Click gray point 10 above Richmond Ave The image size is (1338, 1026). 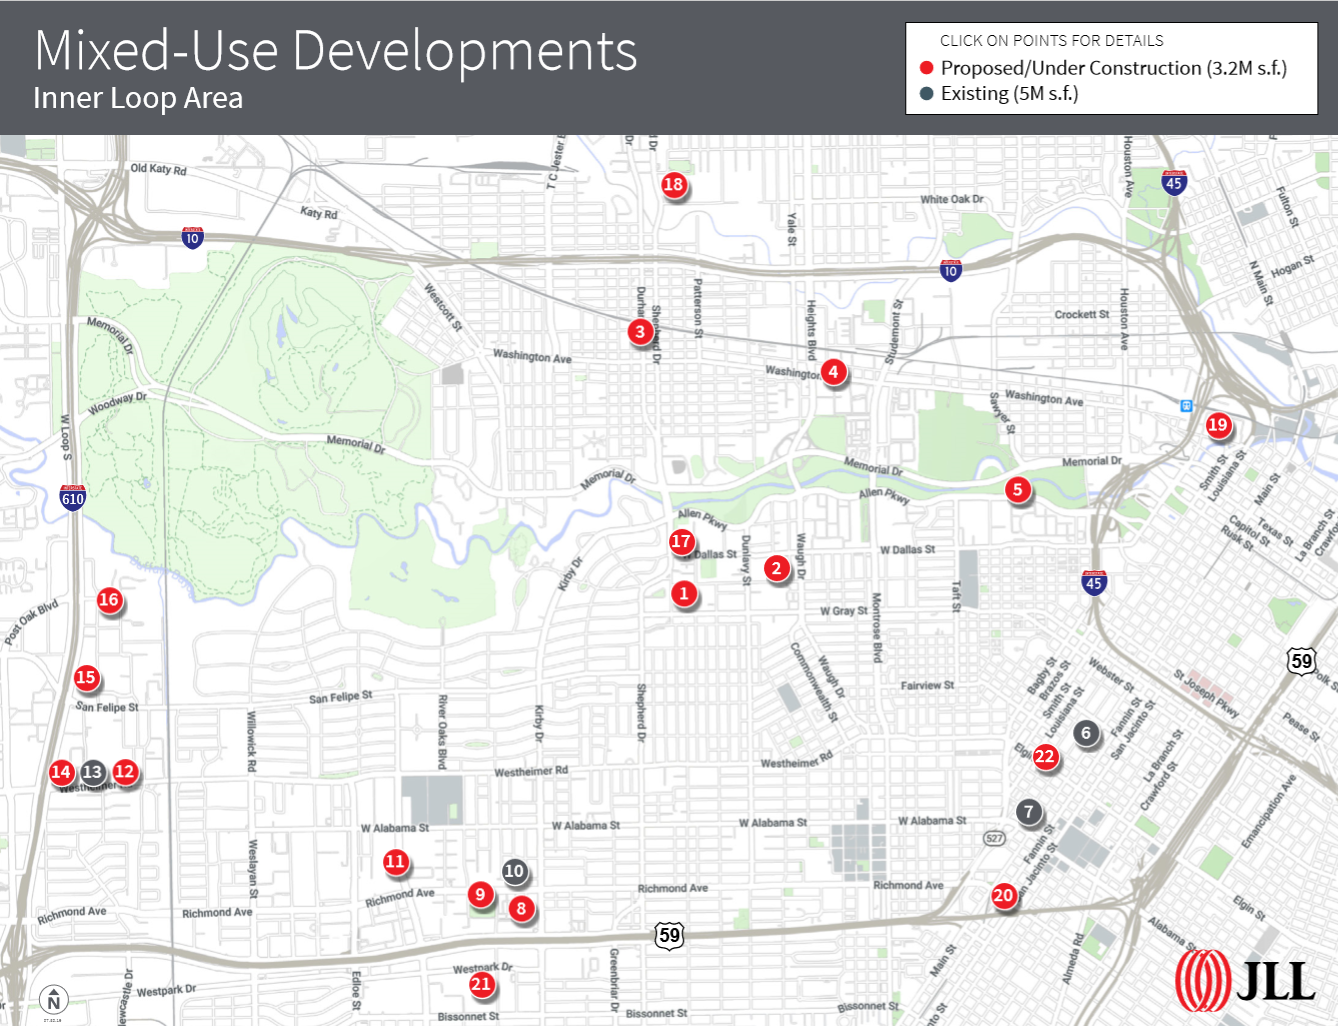pos(515,872)
